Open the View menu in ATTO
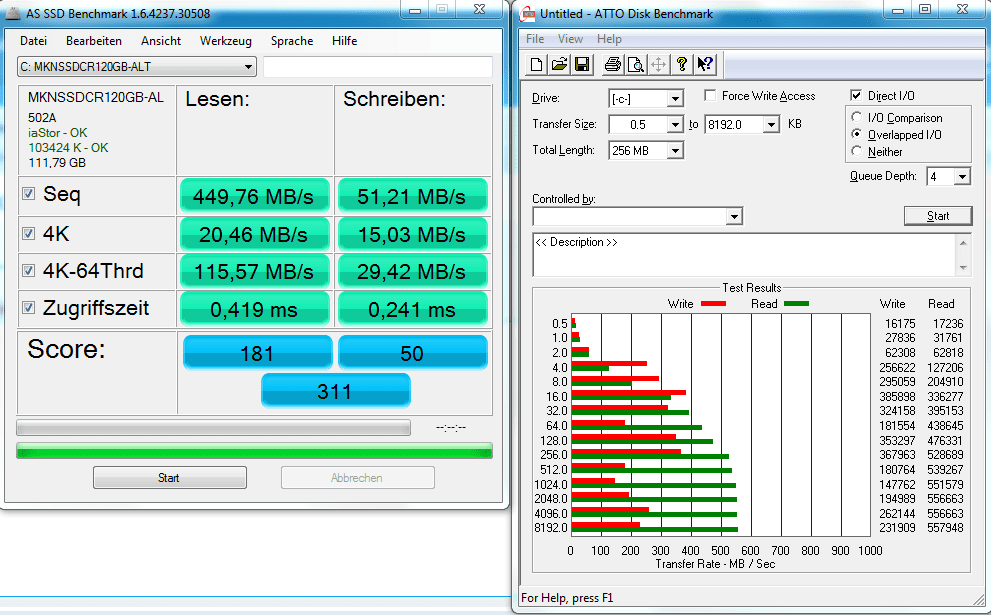This screenshot has width=991, height=615. (x=570, y=39)
